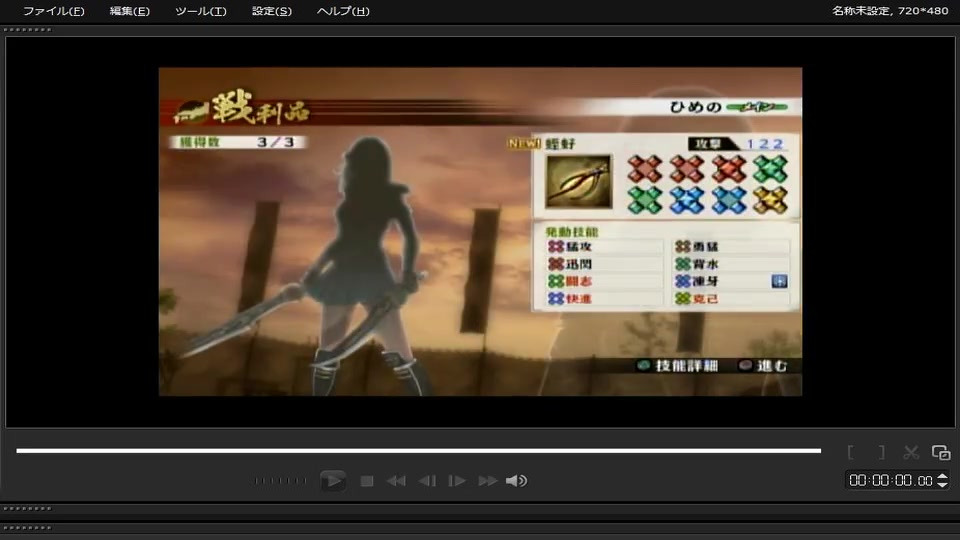Click the timecode field 00:00:00.00
The image size is (960, 540).
pyautogui.click(x=891, y=481)
